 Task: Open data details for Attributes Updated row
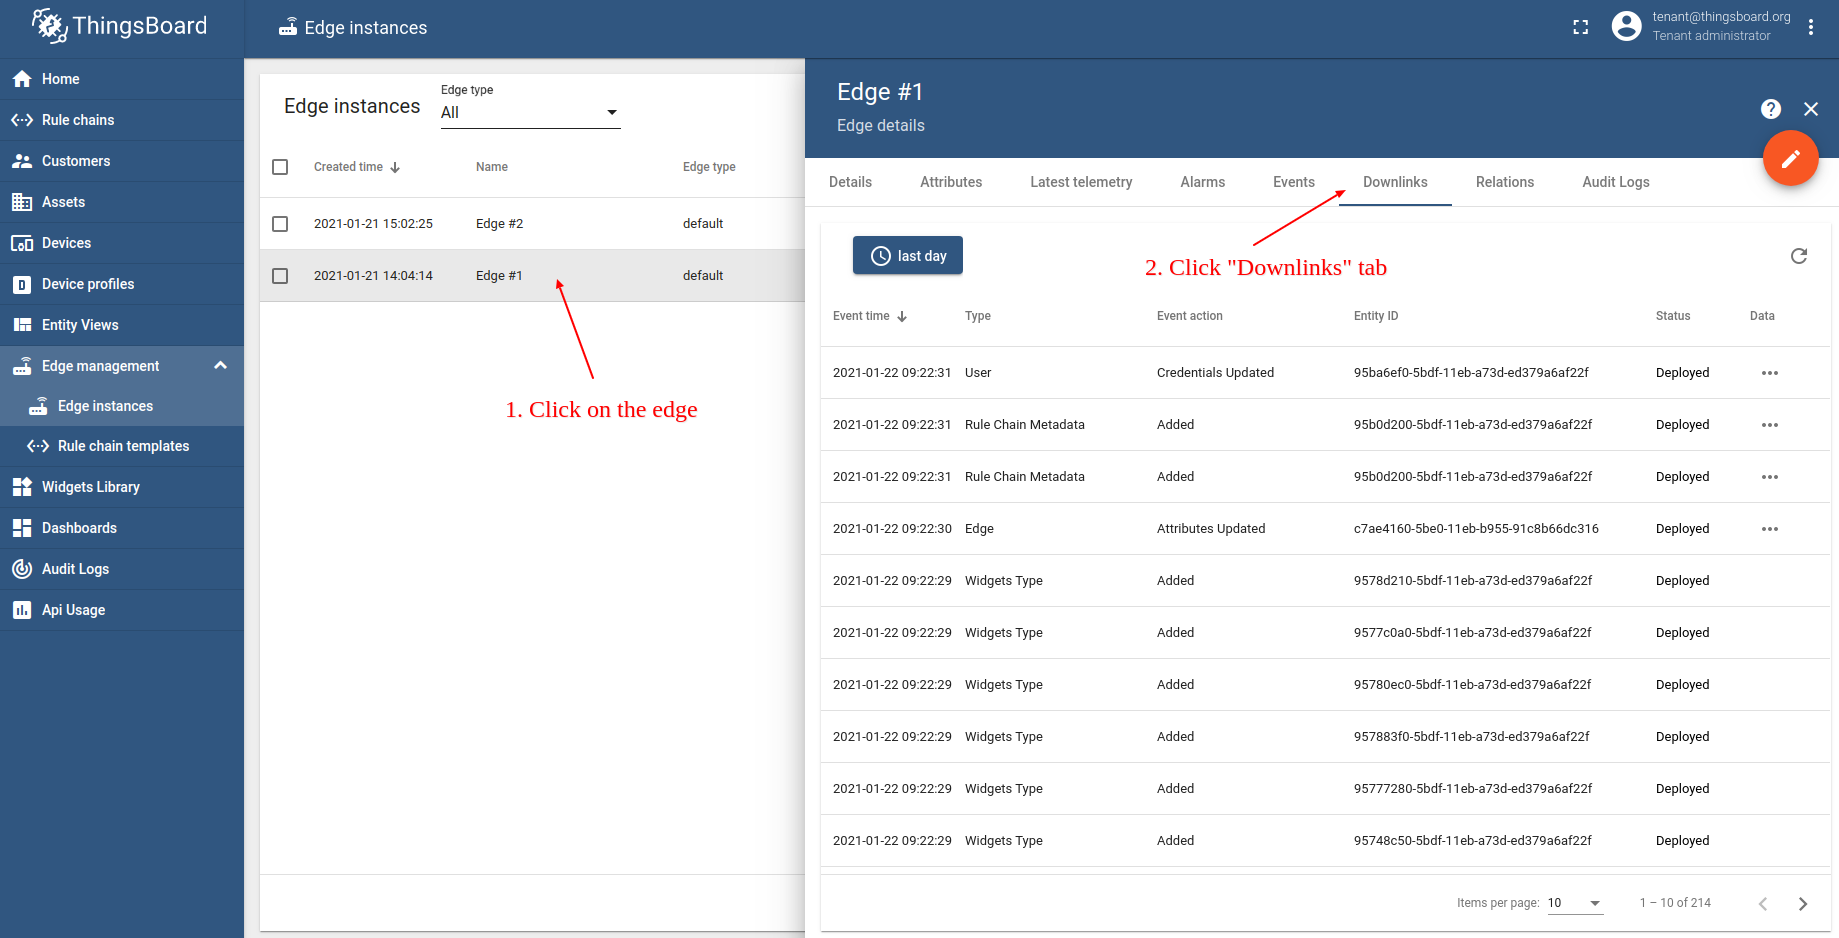[1769, 529]
